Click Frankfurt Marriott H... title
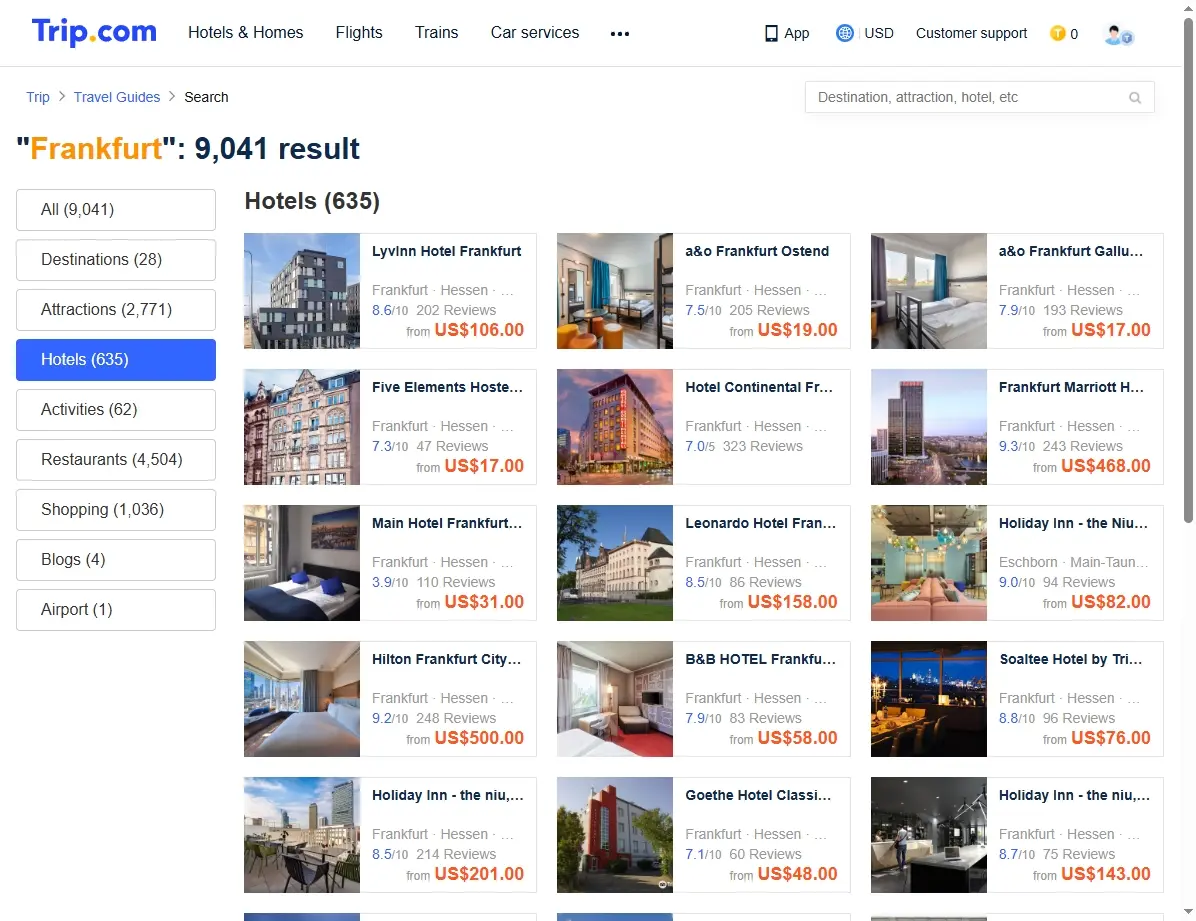 (x=1071, y=387)
